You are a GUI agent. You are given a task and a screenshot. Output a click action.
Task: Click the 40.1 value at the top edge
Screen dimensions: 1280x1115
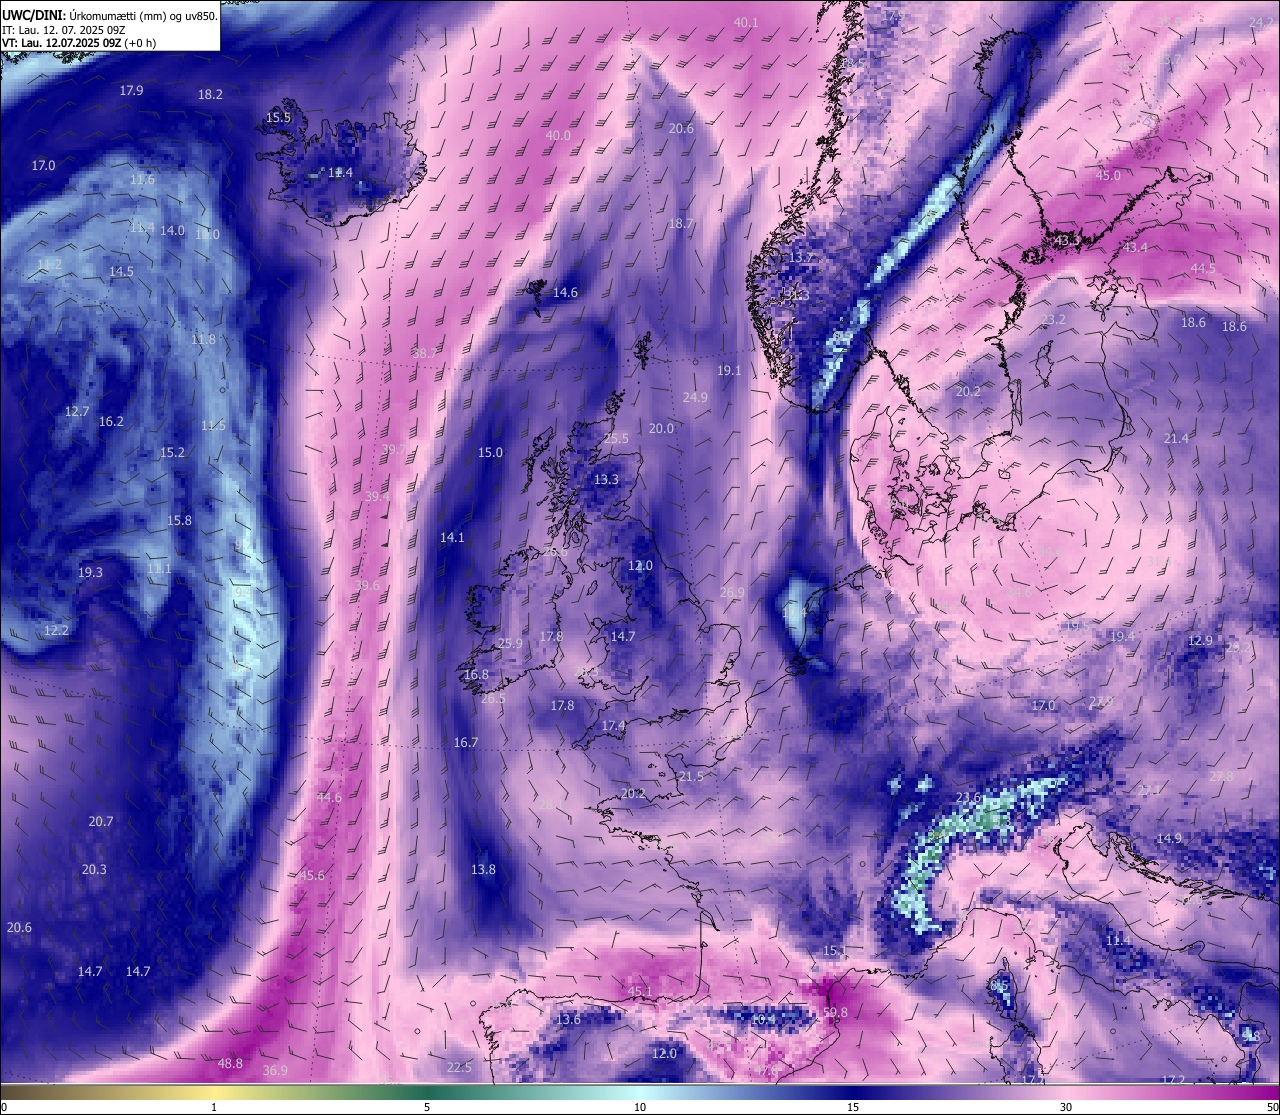click(746, 22)
